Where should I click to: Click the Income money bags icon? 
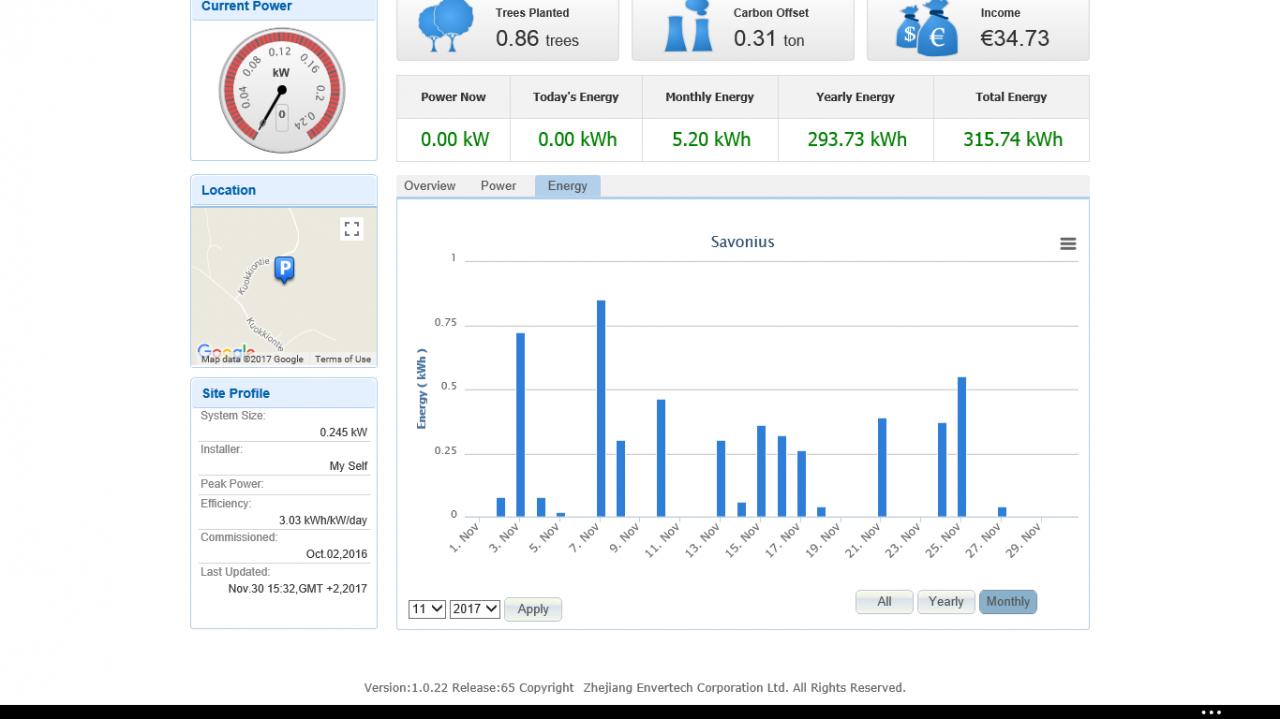click(x=924, y=28)
